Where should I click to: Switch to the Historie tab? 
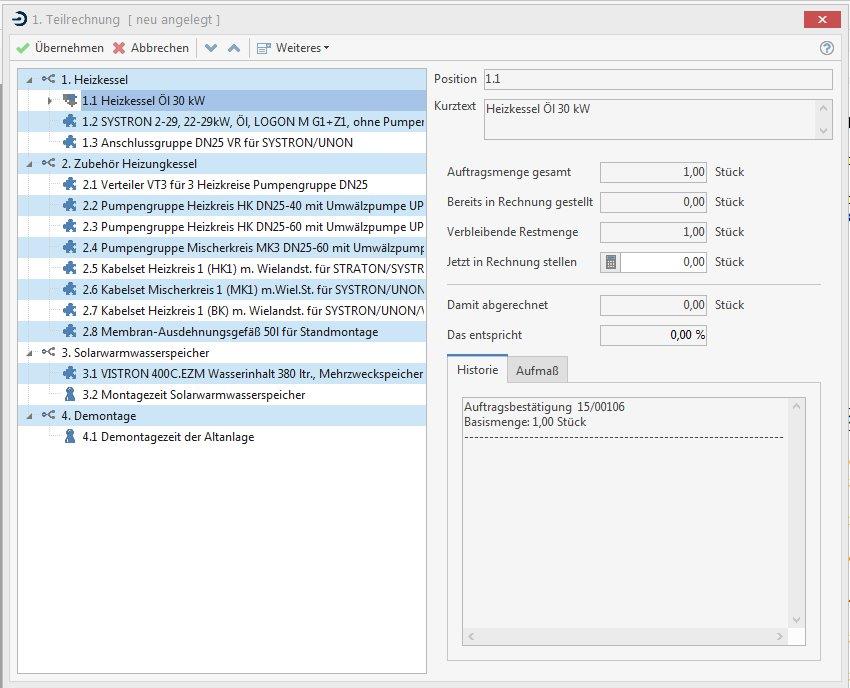pyautogui.click(x=477, y=370)
